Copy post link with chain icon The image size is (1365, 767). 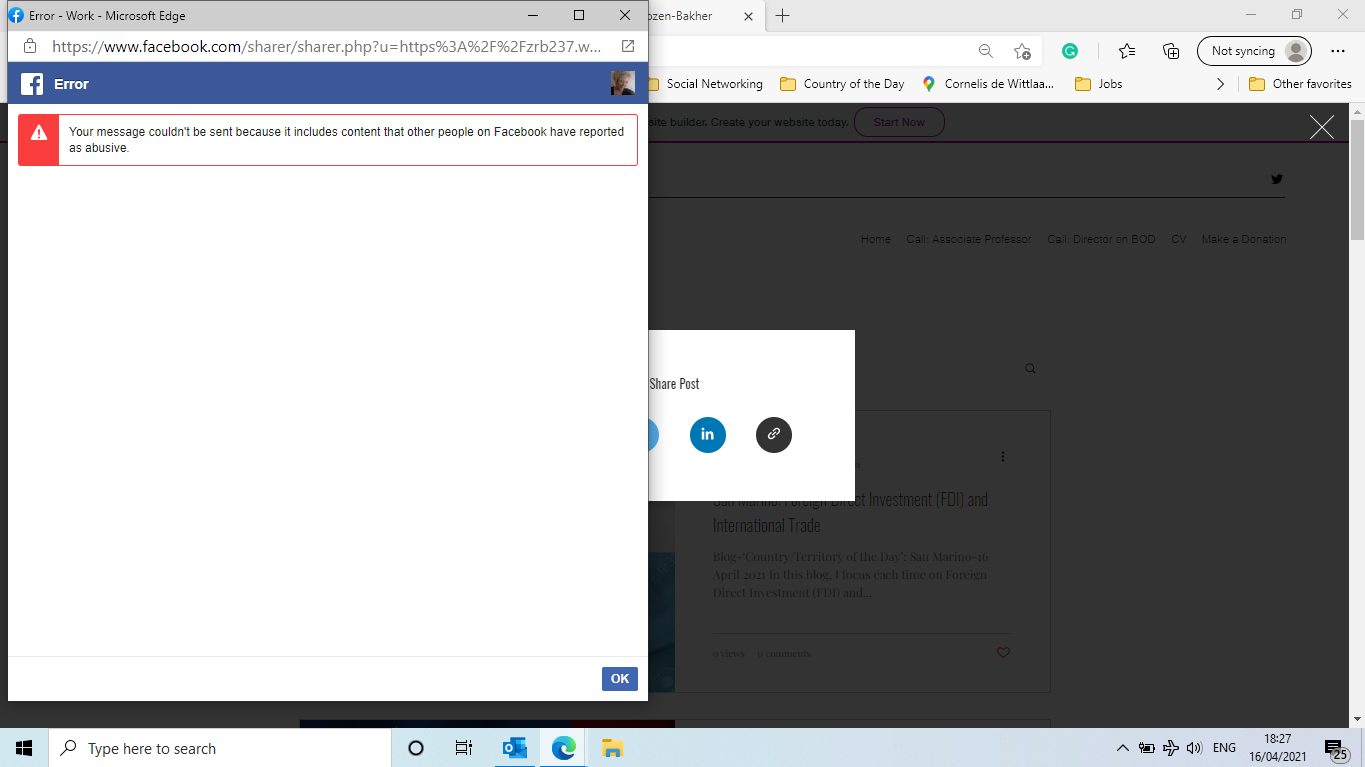(x=774, y=434)
